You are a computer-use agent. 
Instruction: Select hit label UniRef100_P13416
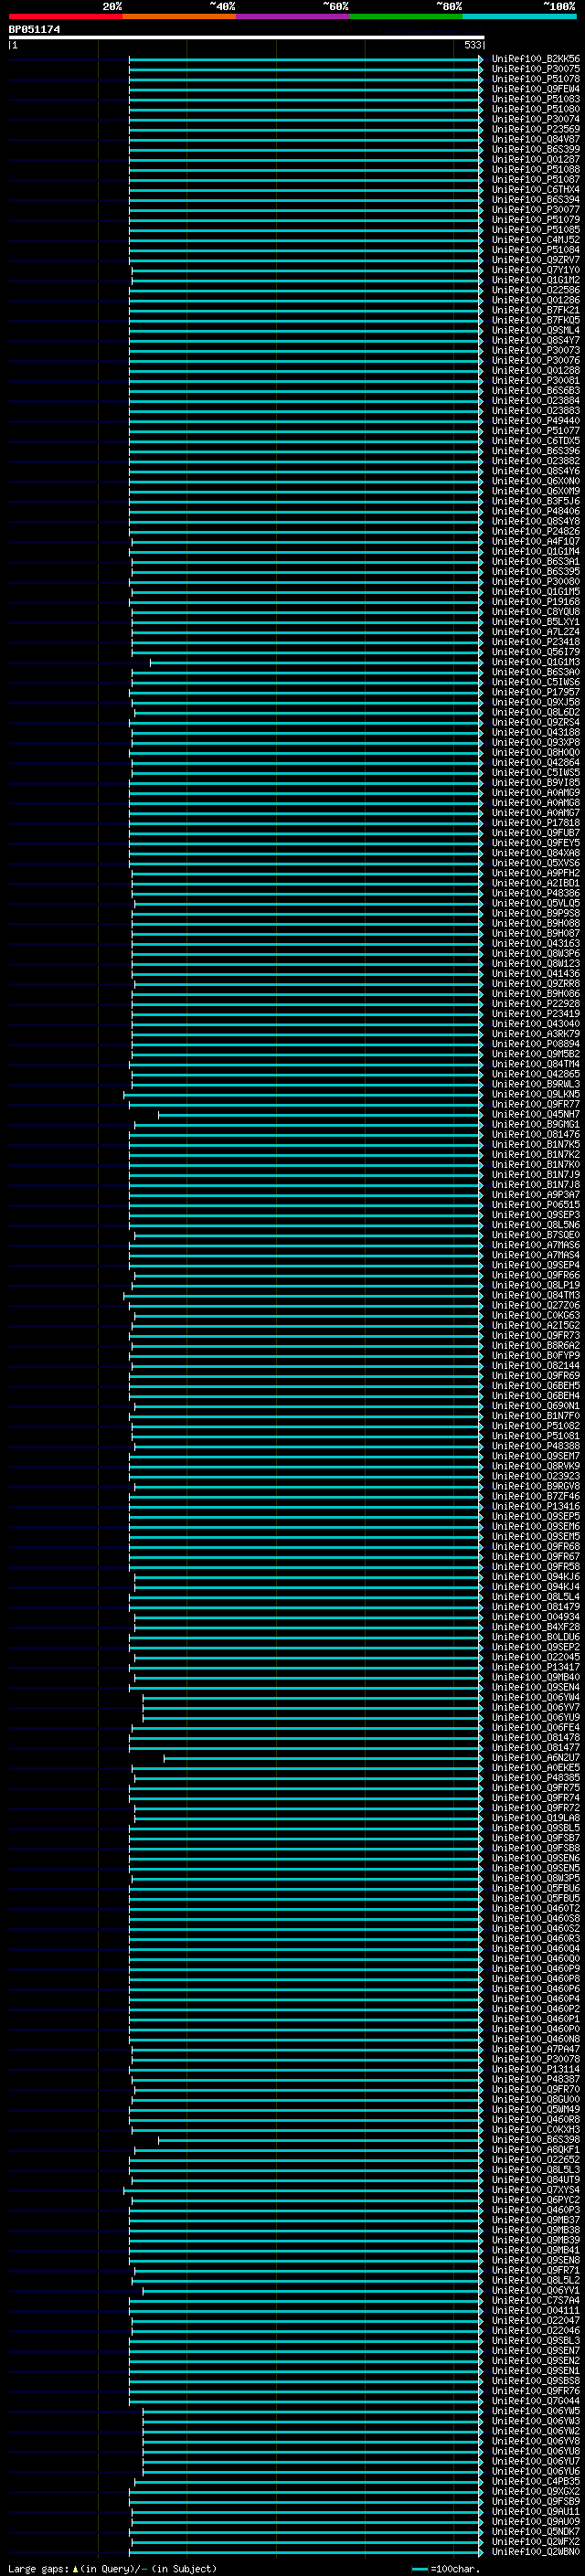[x=536, y=1506]
